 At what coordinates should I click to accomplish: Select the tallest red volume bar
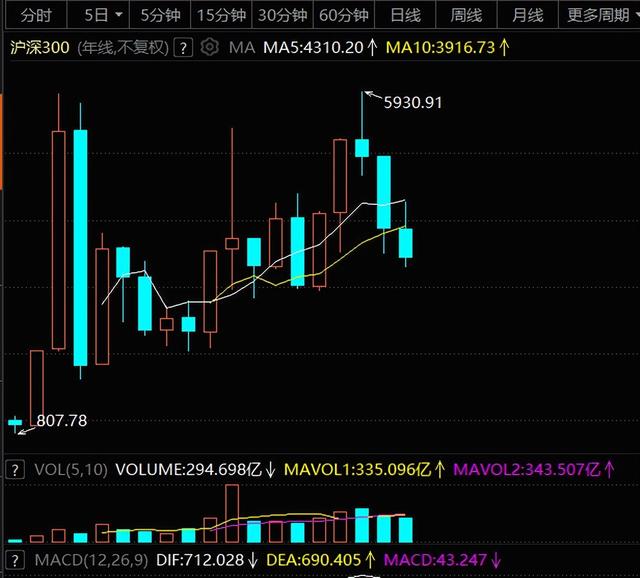tap(232, 514)
